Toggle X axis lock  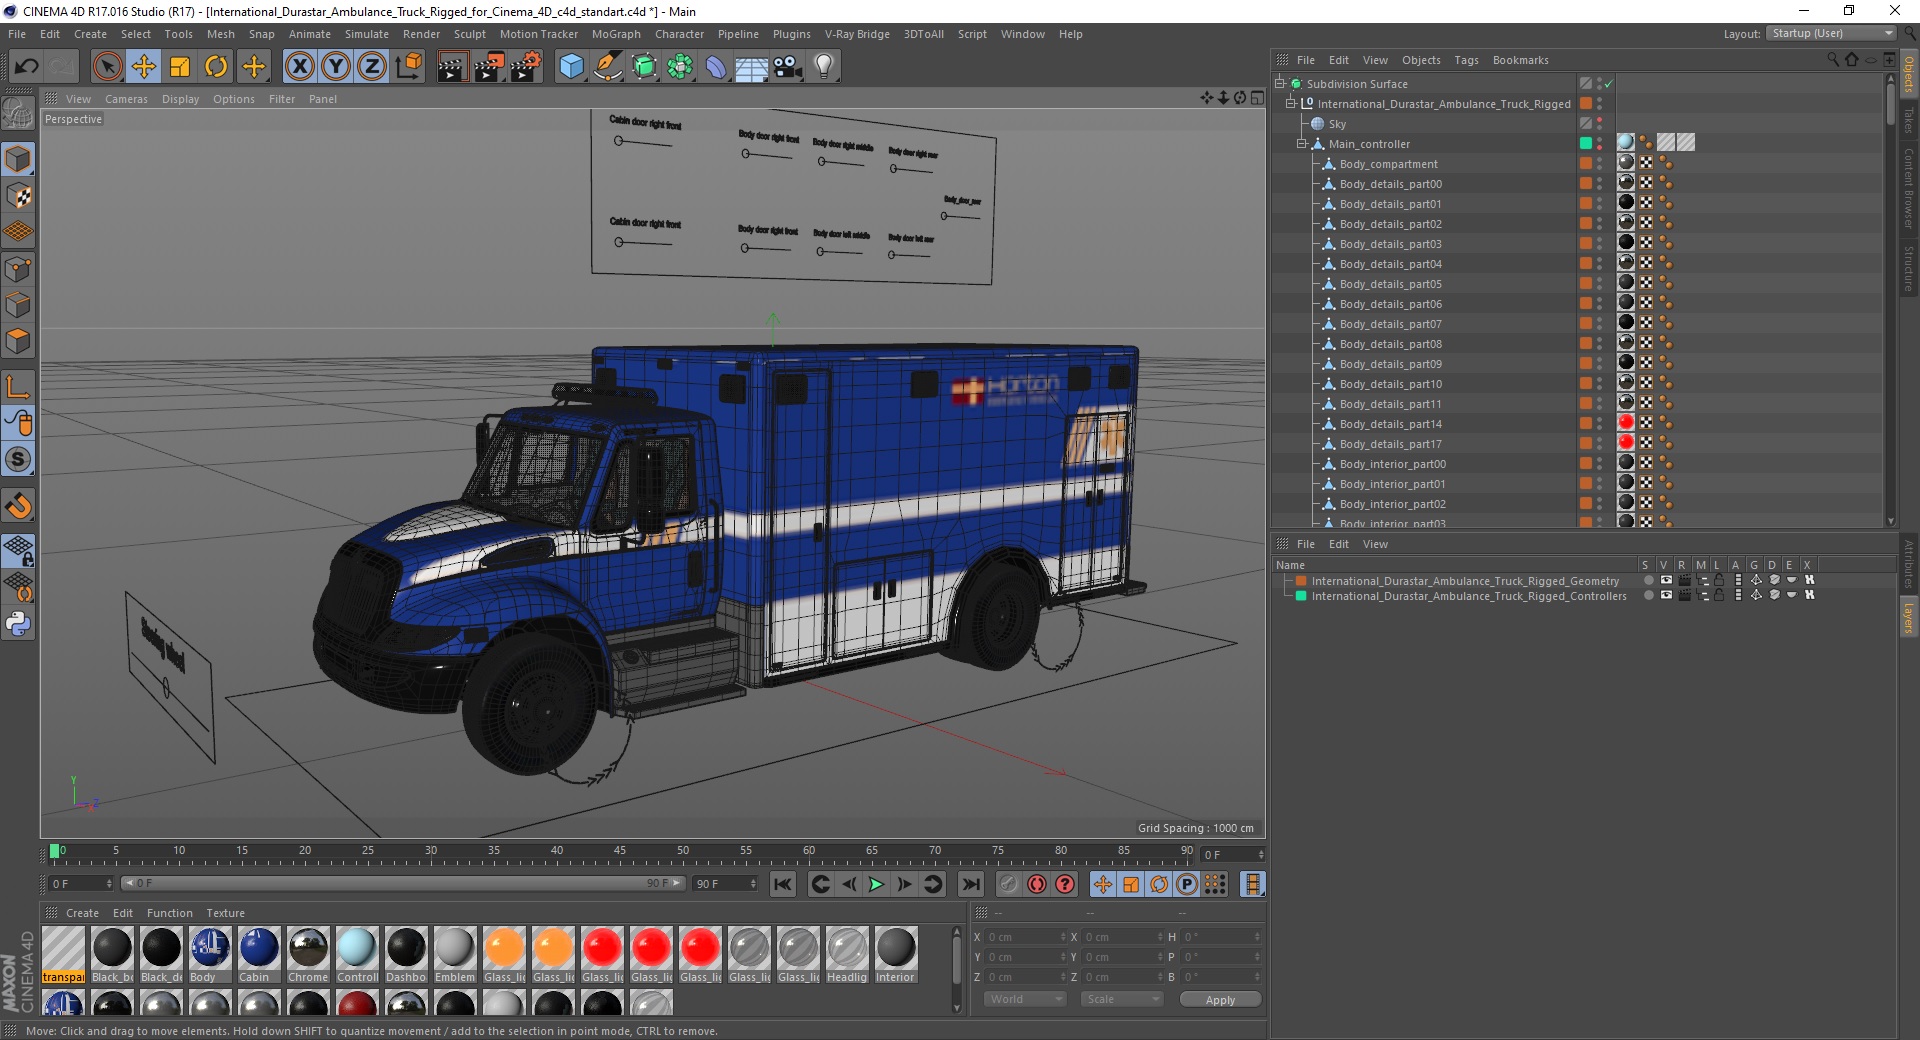[x=299, y=67]
